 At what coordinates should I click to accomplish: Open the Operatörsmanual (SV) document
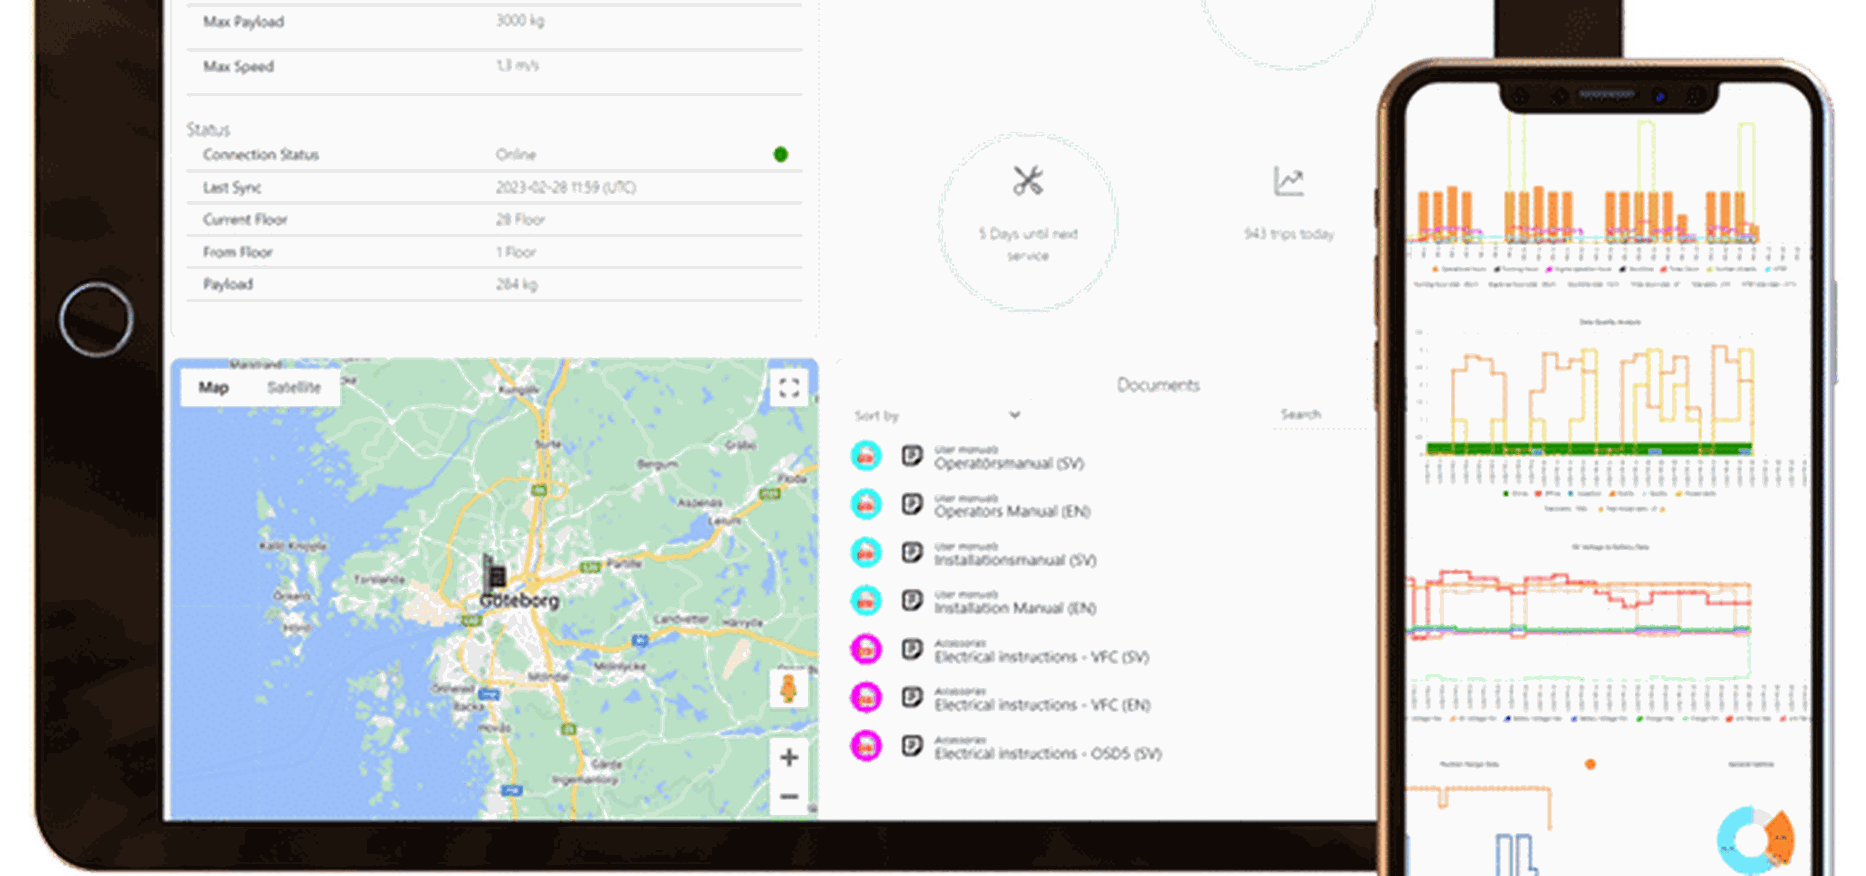1008,463
